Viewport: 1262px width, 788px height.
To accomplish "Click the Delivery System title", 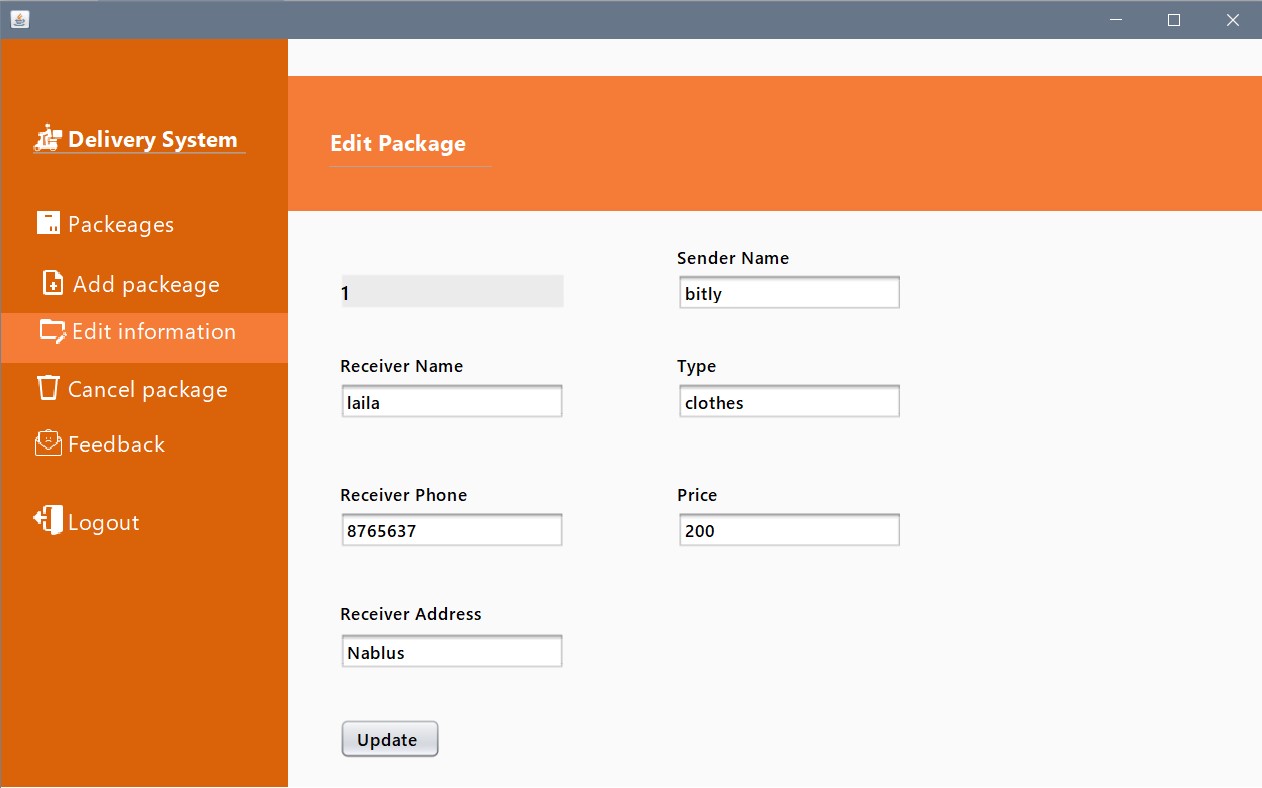I will pos(152,140).
